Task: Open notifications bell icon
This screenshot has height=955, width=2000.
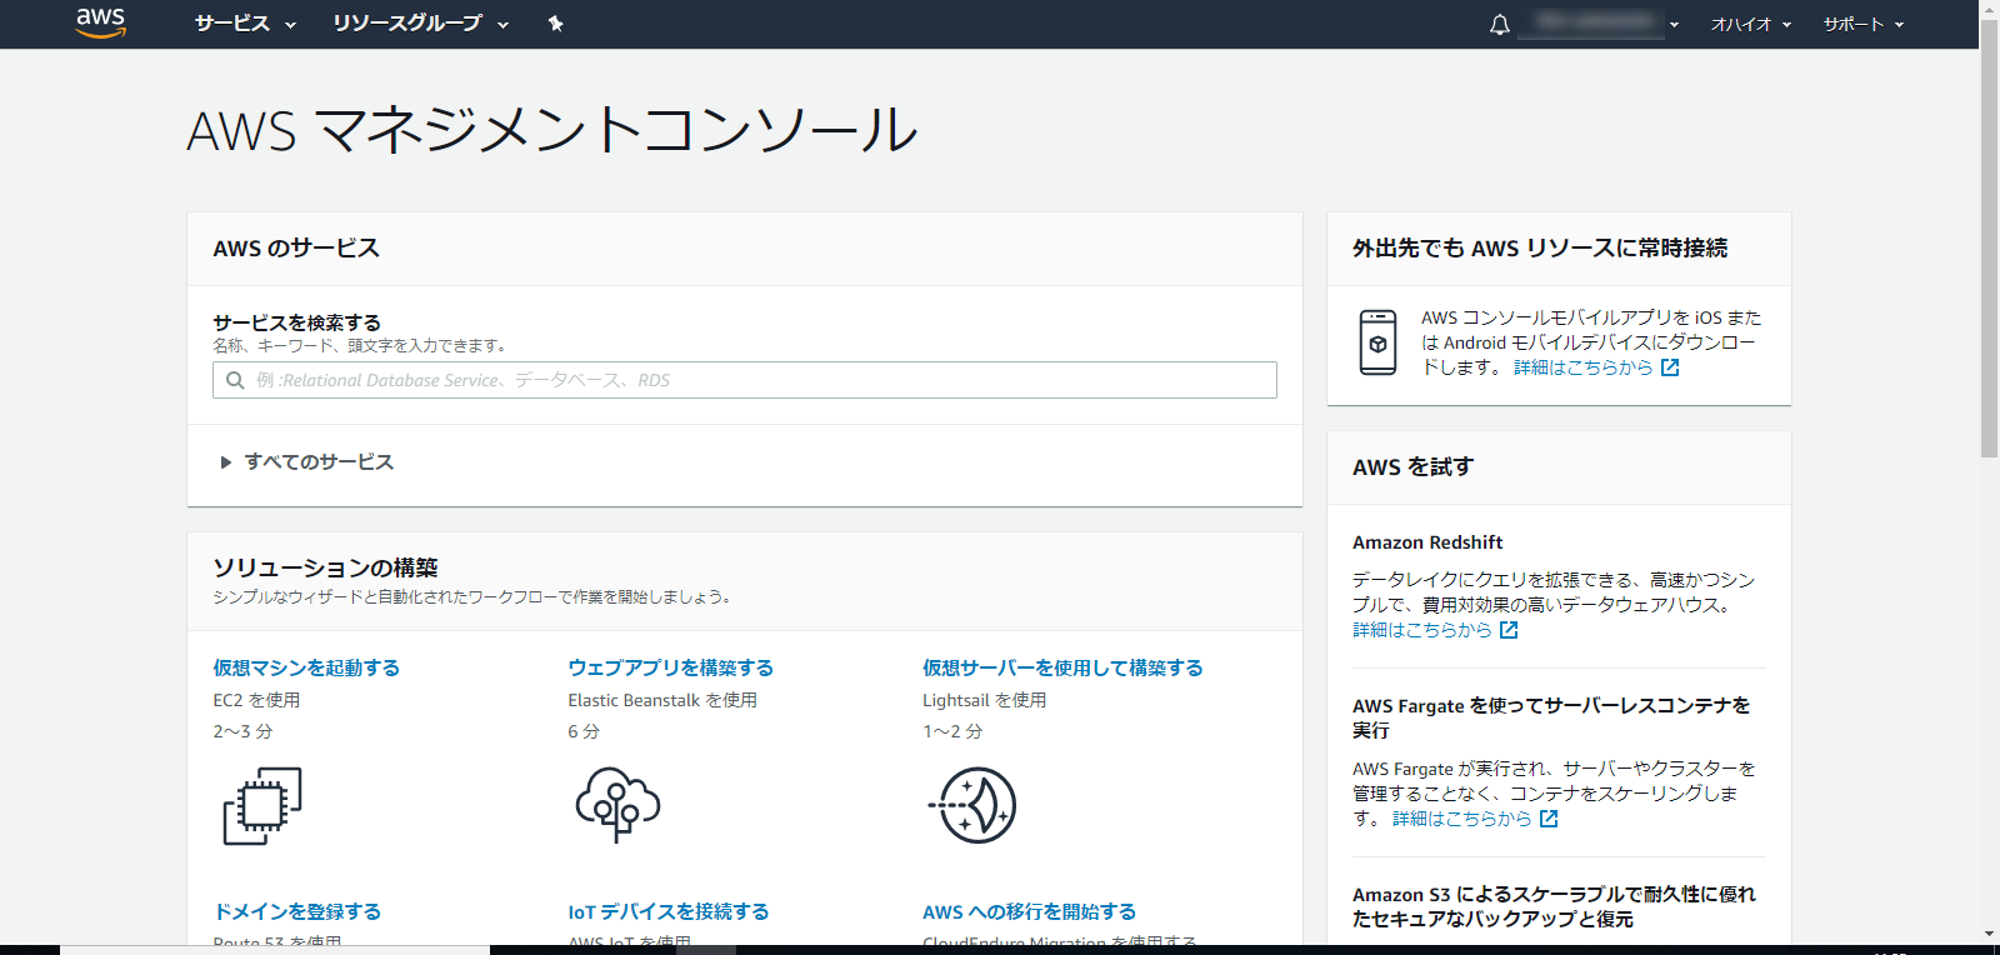Action: click(1499, 25)
